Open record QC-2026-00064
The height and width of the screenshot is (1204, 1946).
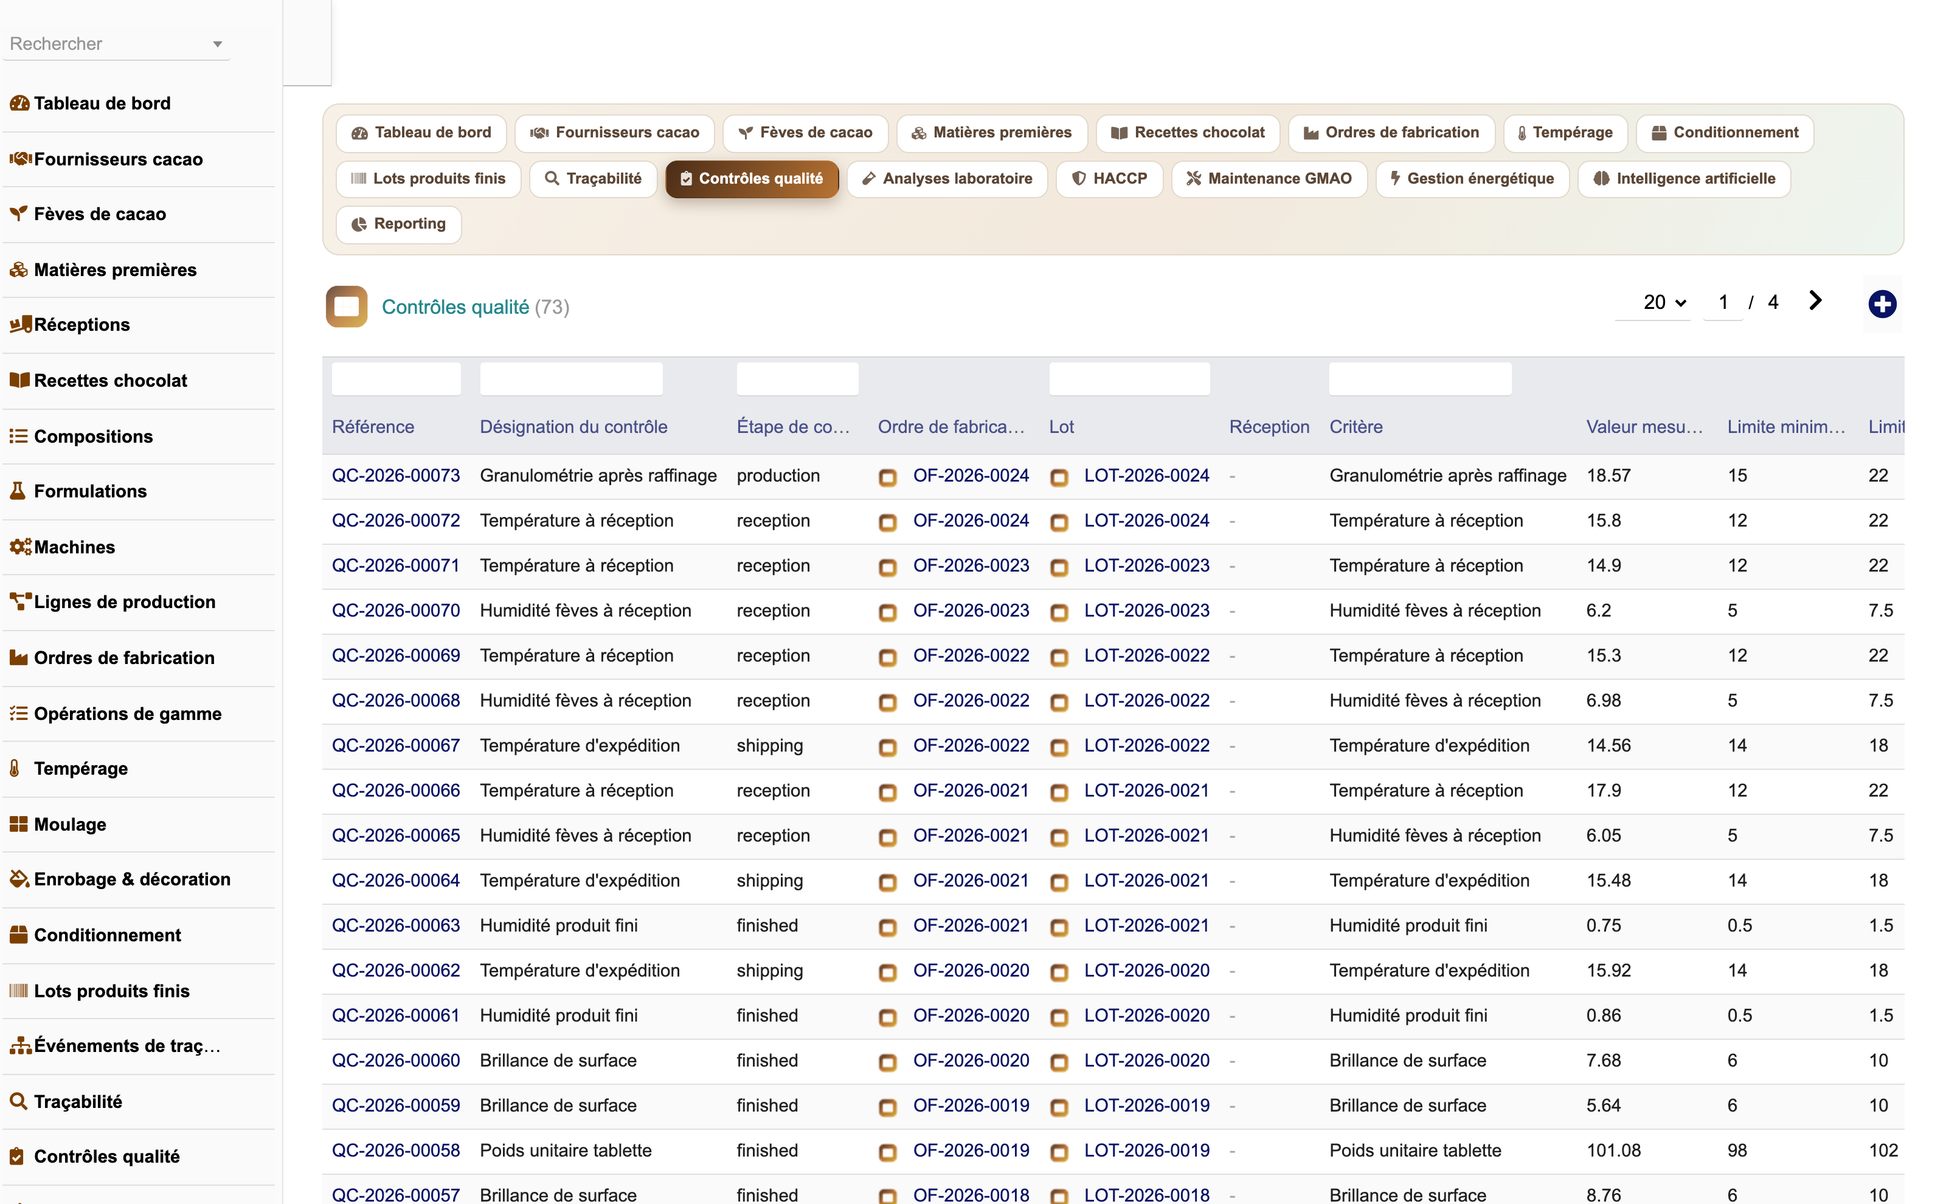(x=396, y=881)
